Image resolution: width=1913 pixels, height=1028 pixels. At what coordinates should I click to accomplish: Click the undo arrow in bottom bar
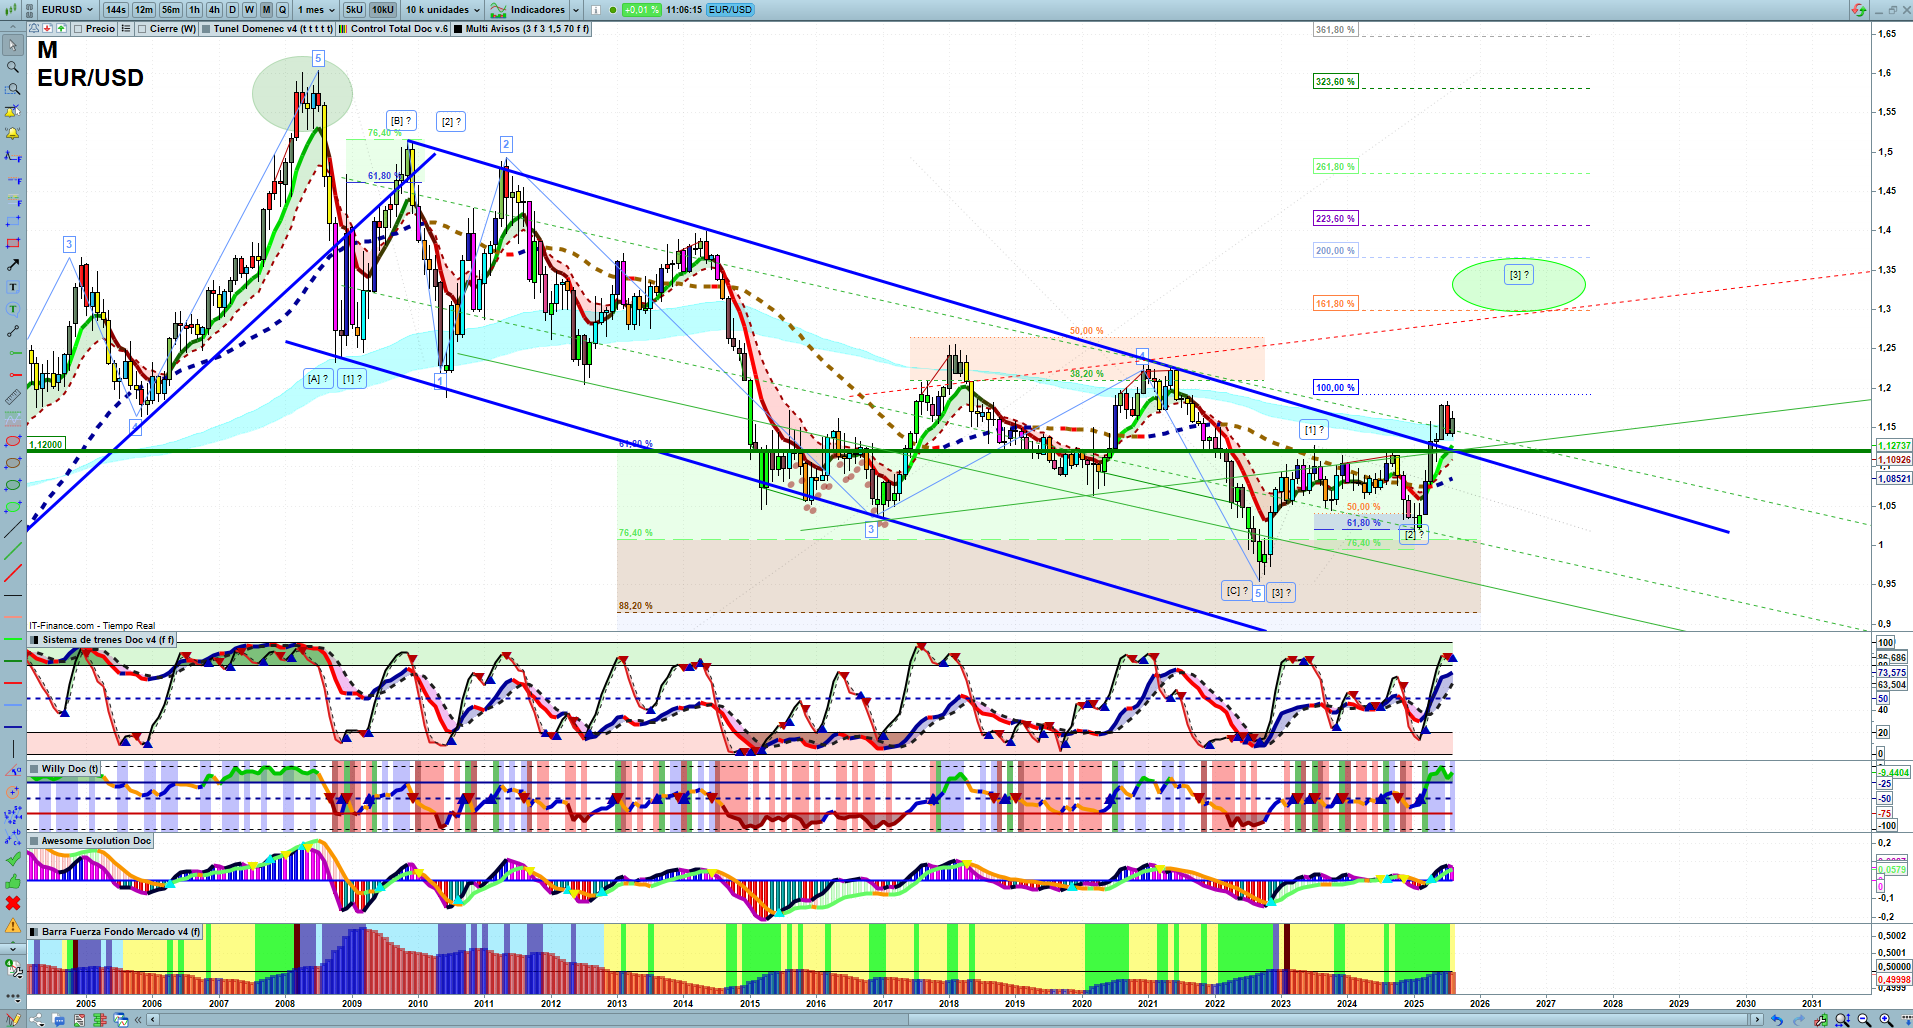point(1776,1020)
